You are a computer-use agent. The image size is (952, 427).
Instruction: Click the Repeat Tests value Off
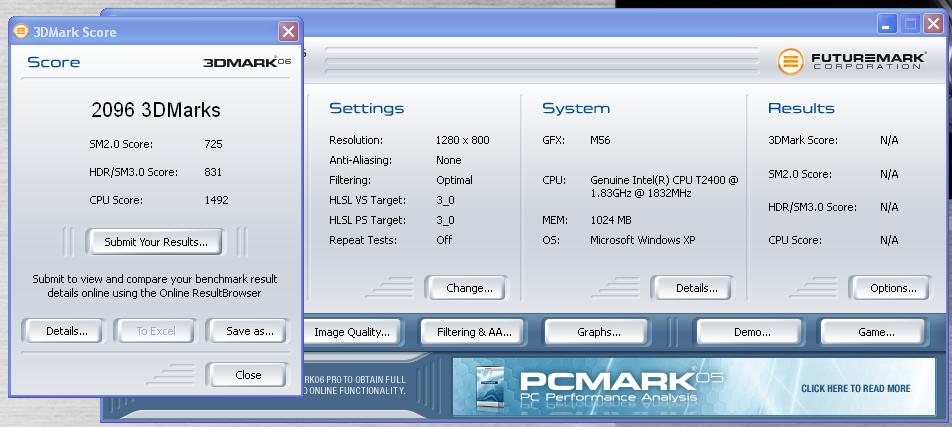coord(444,240)
